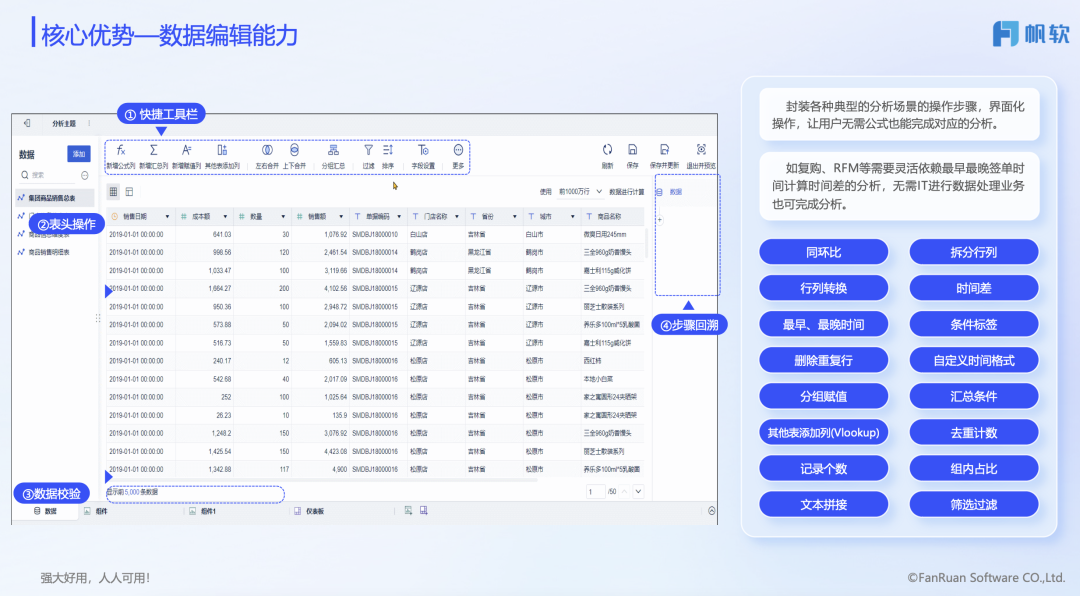Click the 641.03 cost cell
Image resolution: width=1080 pixels, height=596 pixels.
click(205, 235)
